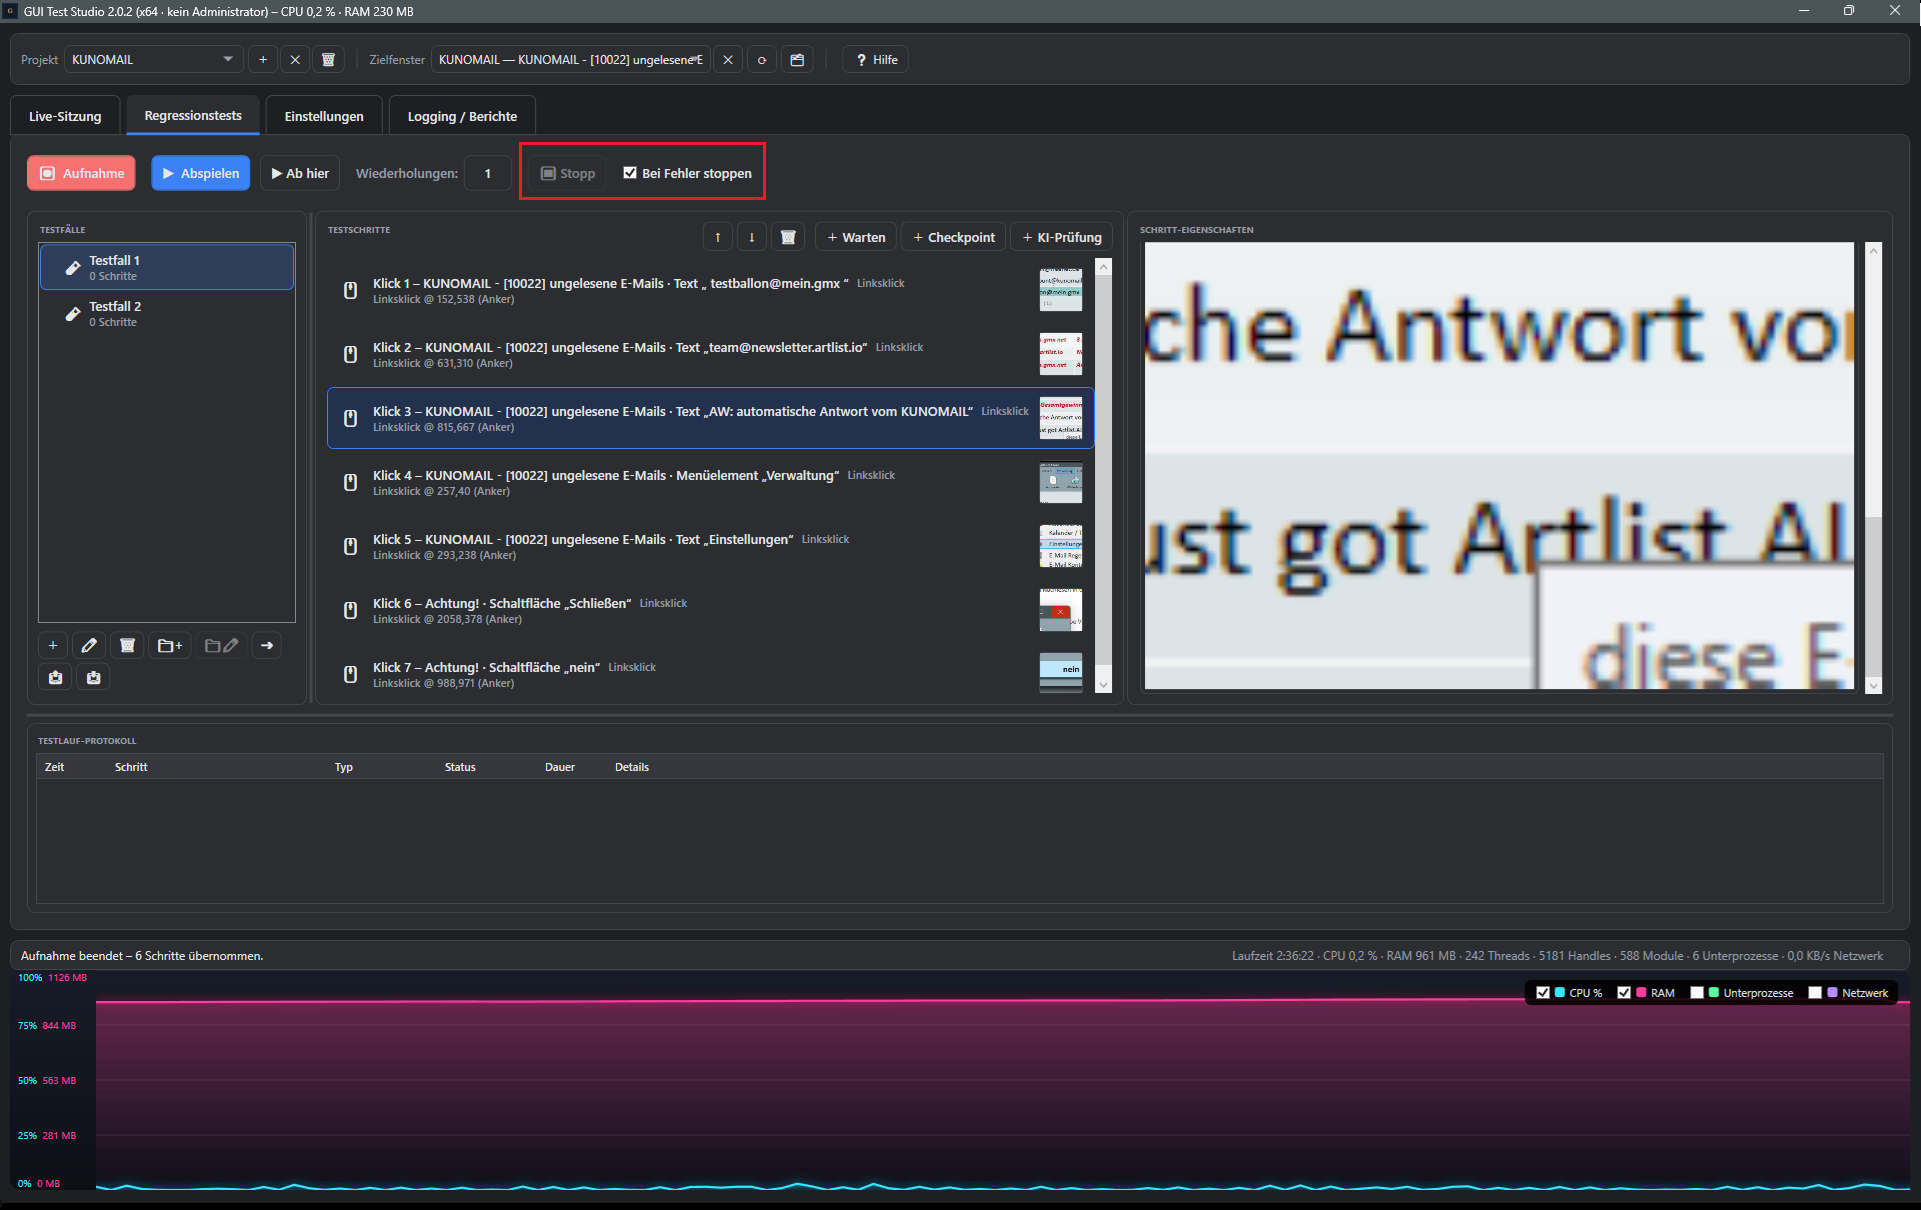The height and width of the screenshot is (1210, 1921).
Task: Delete the project with the trash icon
Action: click(x=328, y=60)
